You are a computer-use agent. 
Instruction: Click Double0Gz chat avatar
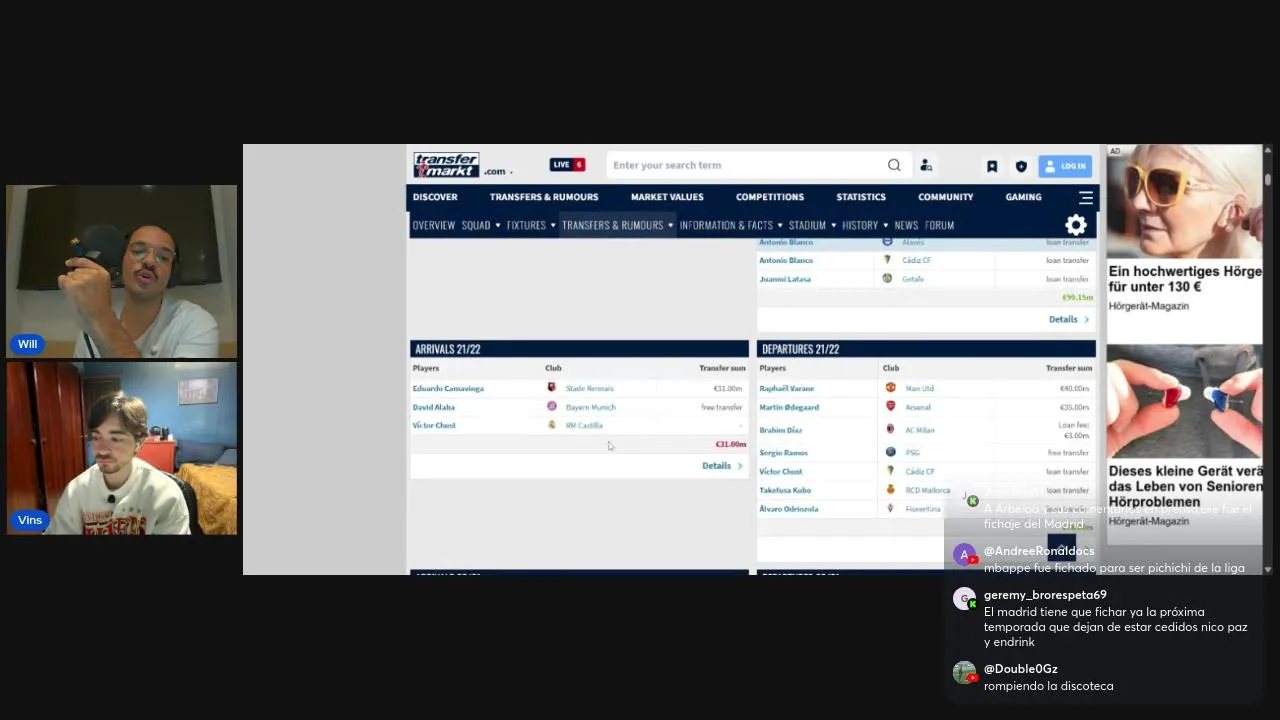coord(964,672)
